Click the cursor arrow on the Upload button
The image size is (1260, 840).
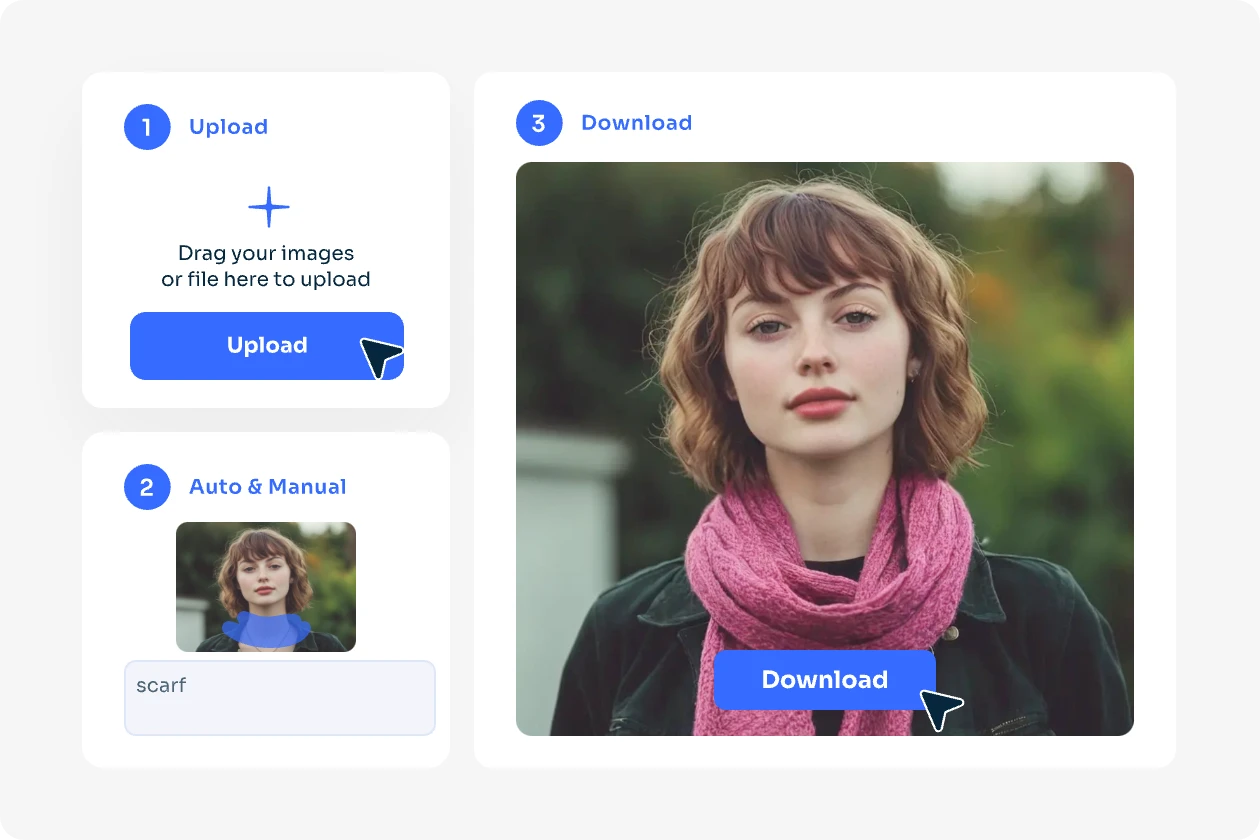coord(380,357)
